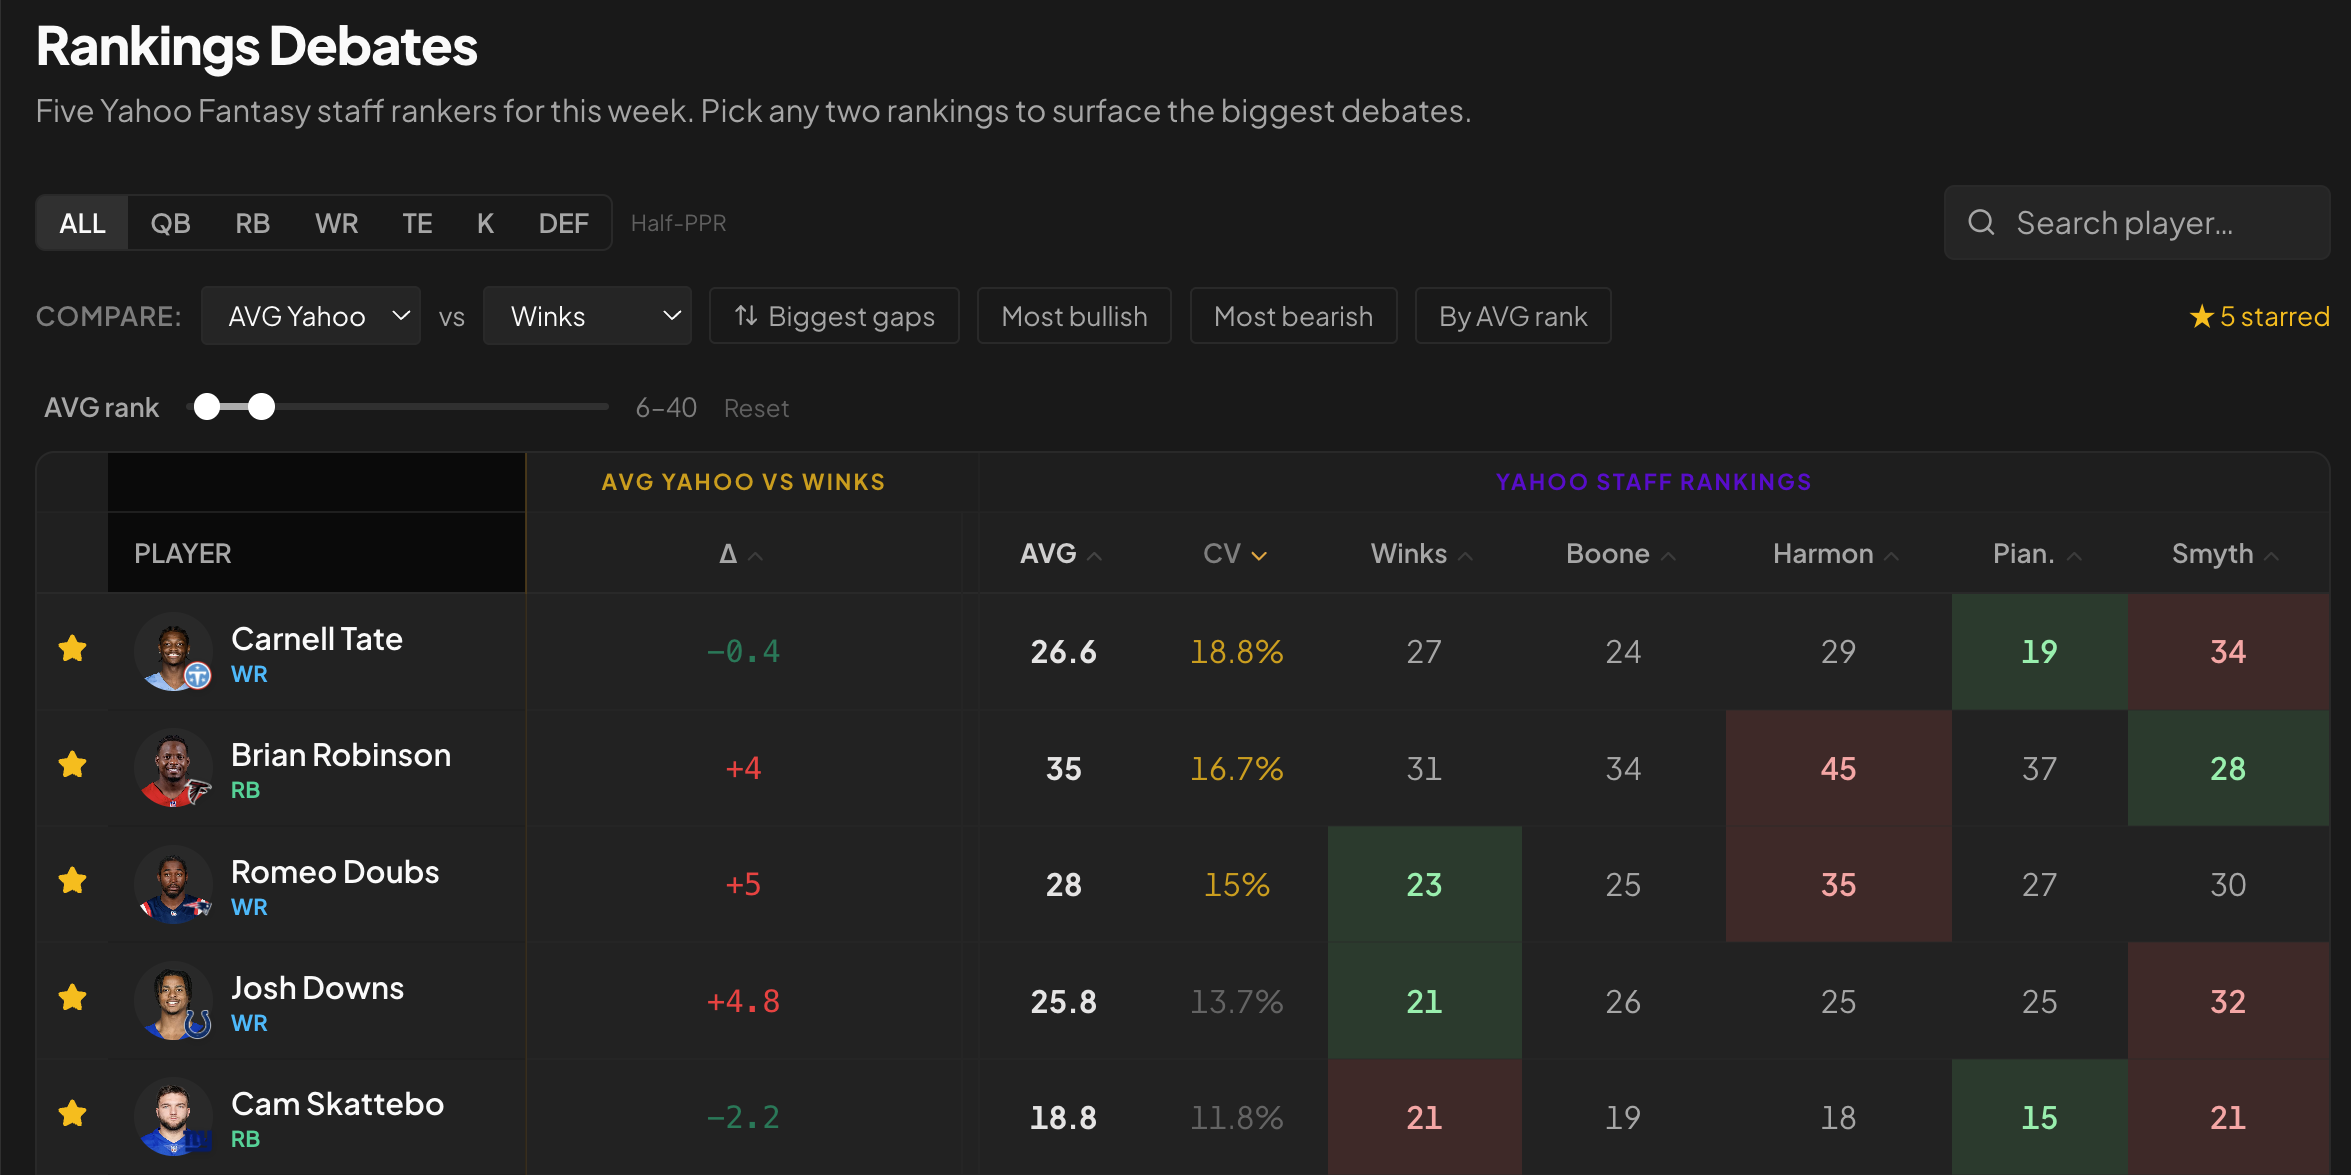Sort by the Smyth column header
The width and height of the screenshot is (2351, 1175).
tap(2225, 554)
